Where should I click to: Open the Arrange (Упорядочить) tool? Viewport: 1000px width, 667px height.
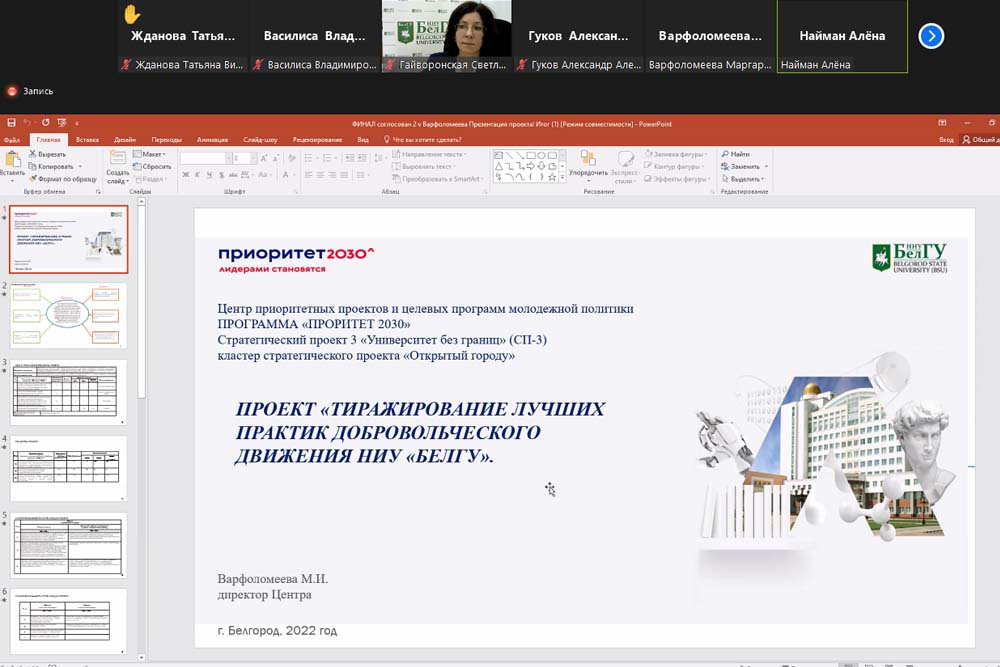(588, 160)
